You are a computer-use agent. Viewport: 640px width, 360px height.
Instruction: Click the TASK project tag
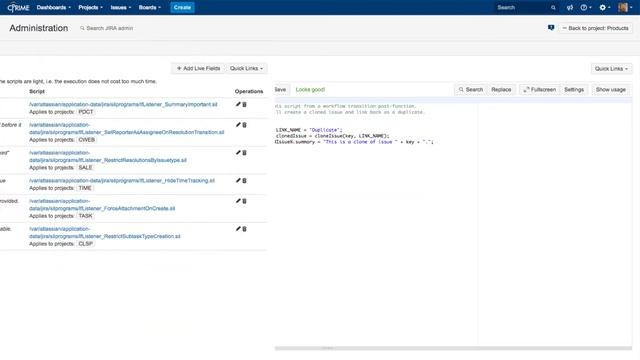tap(85, 216)
